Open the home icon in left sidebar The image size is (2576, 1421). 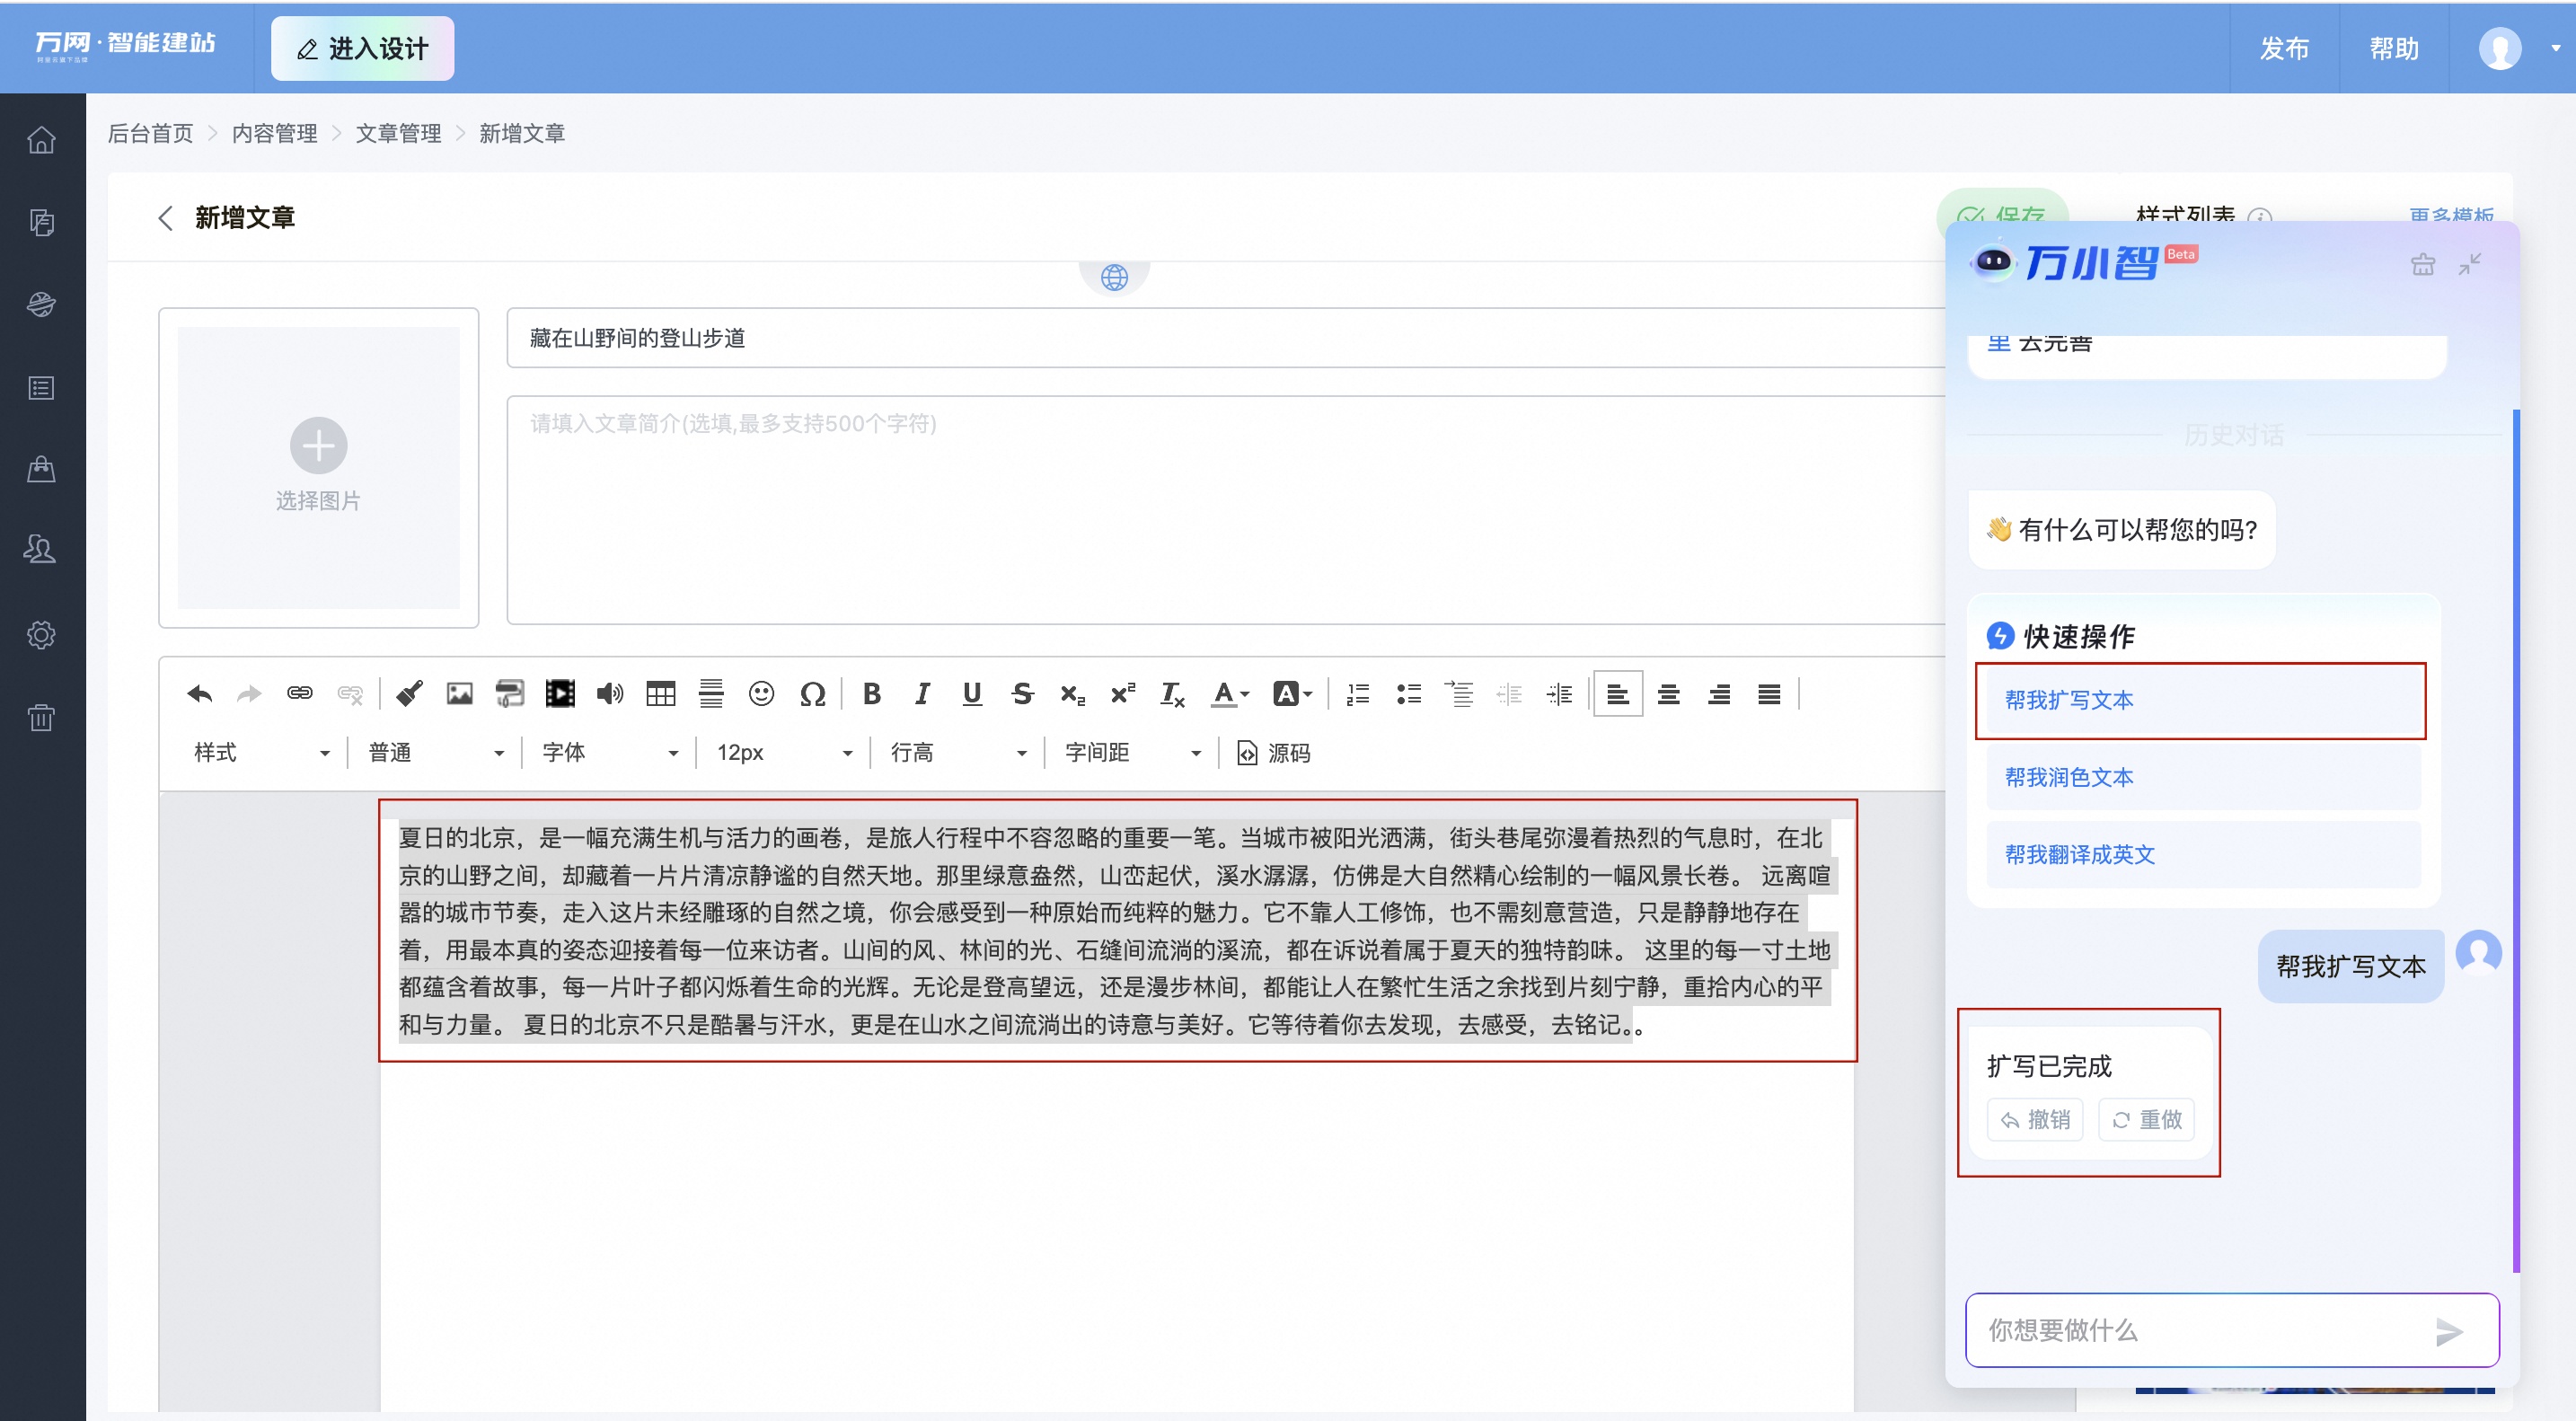click(x=41, y=139)
